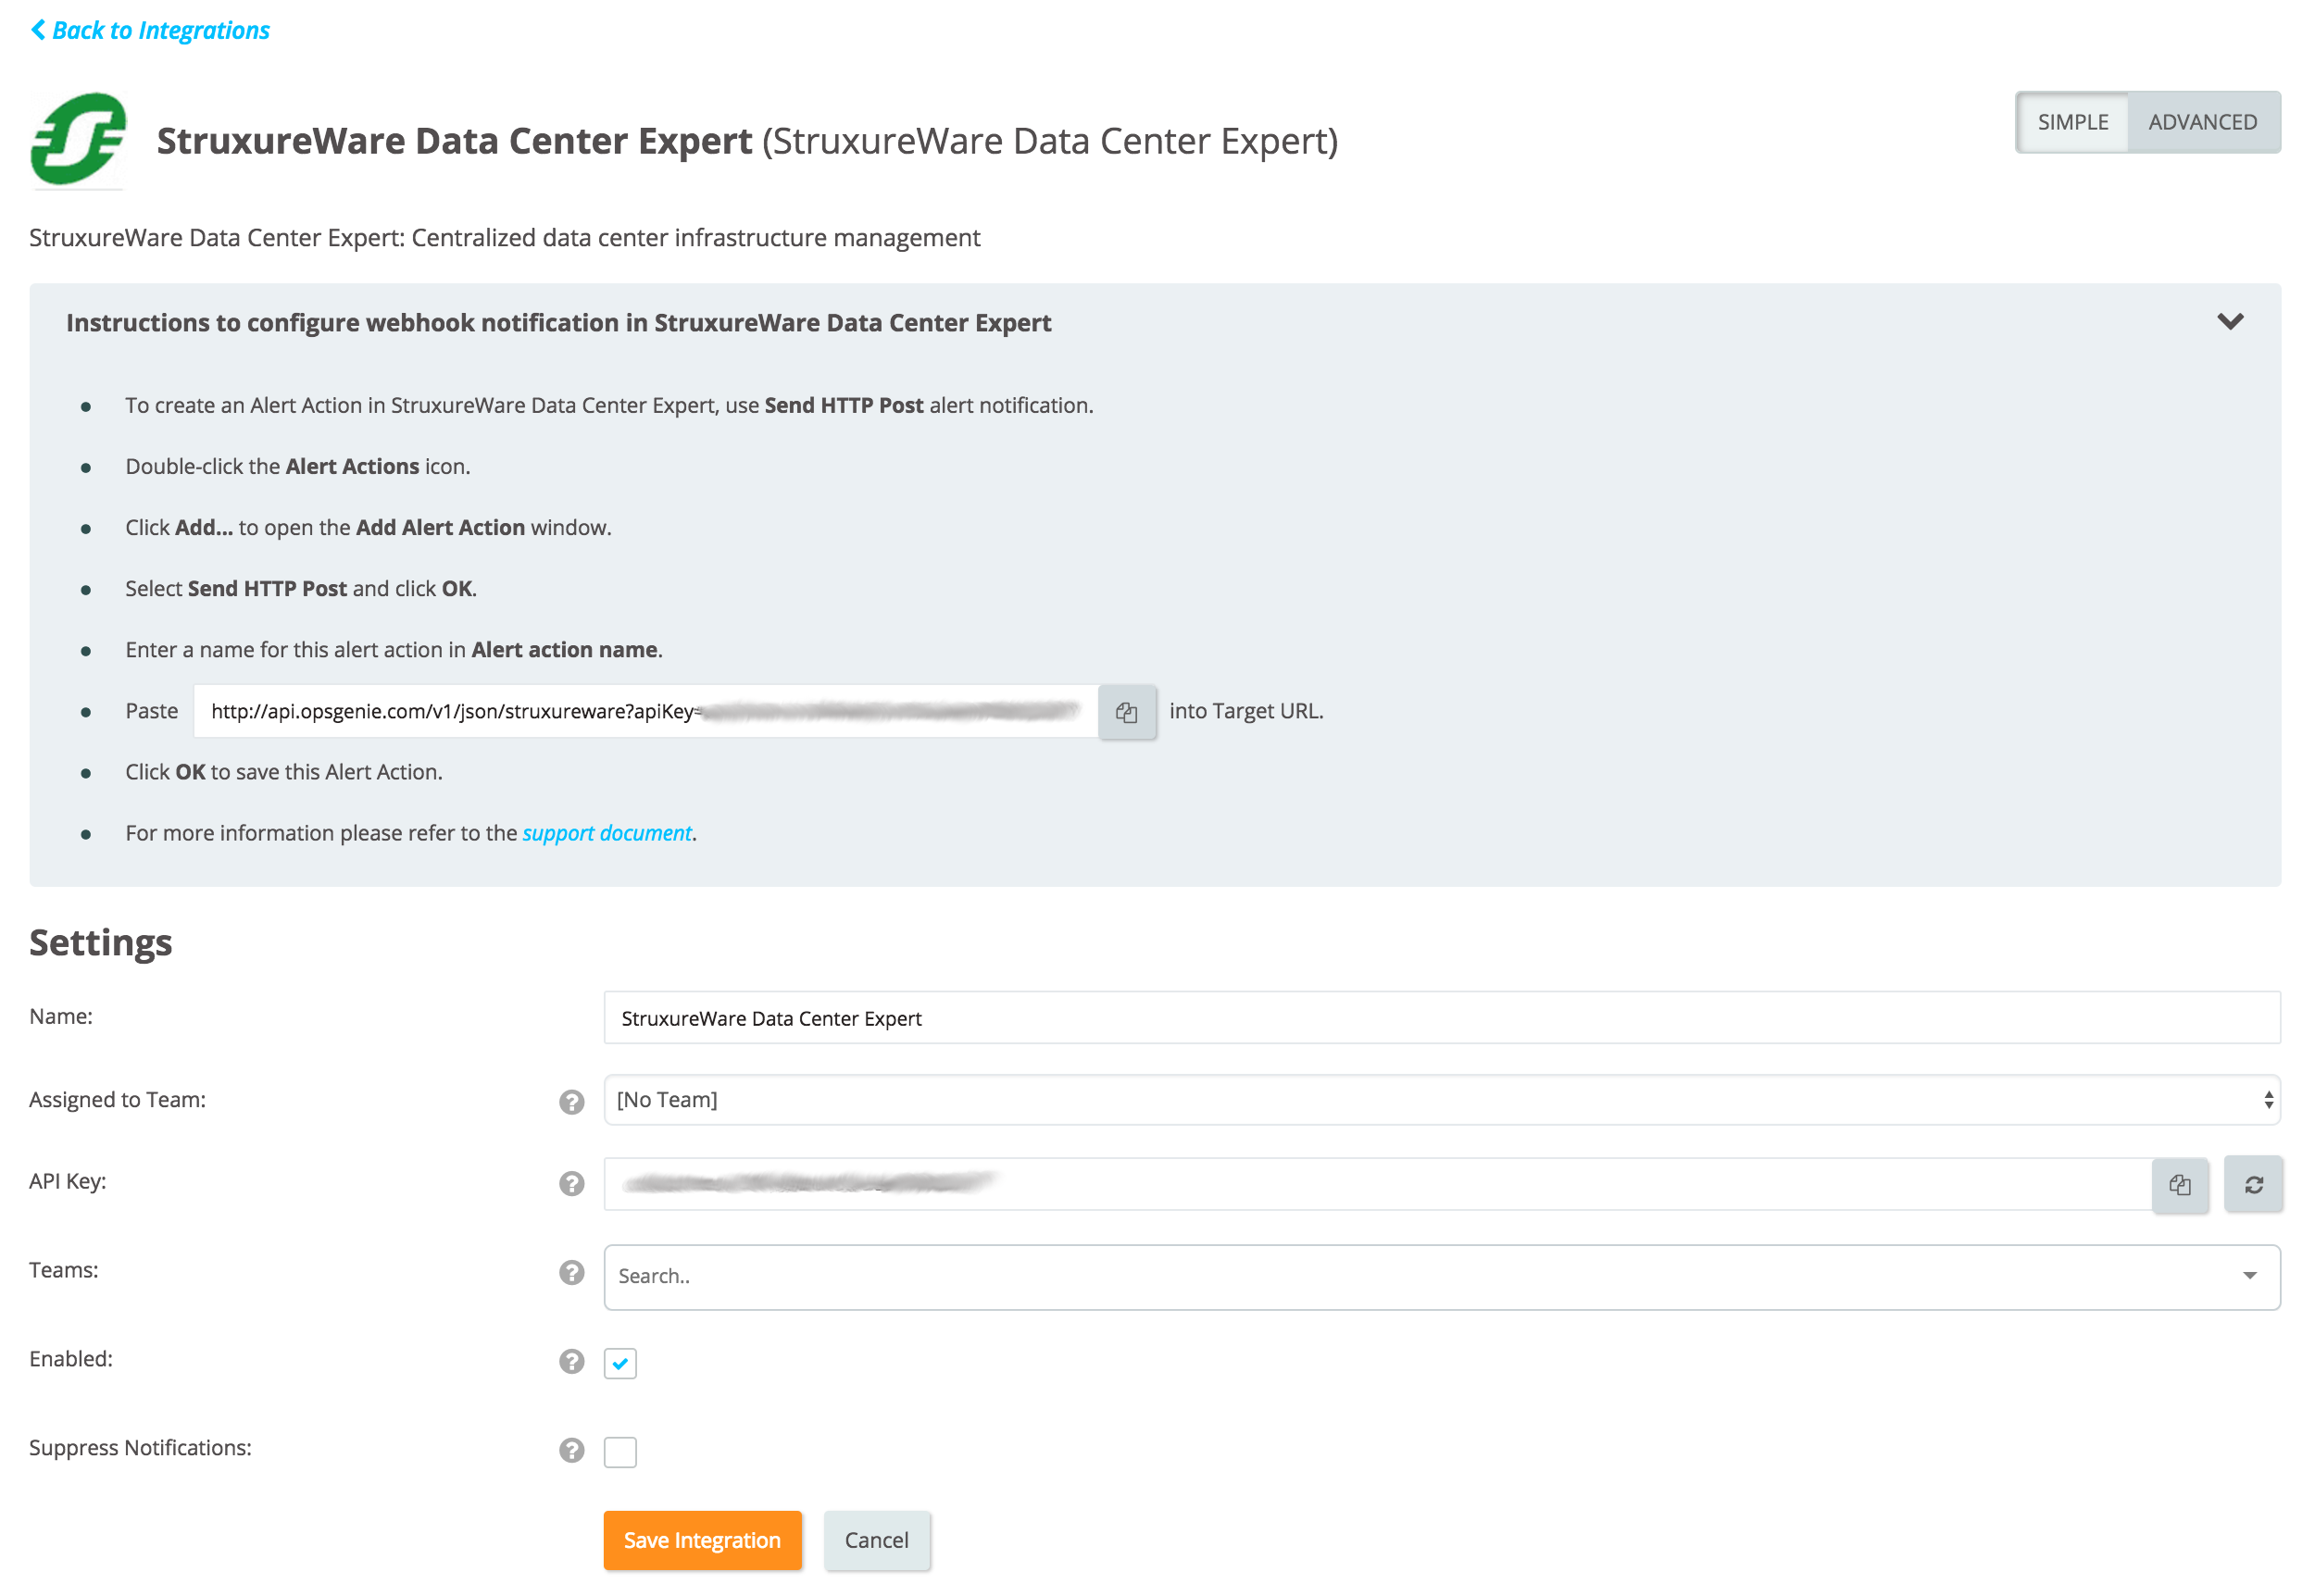Open help for Suppress Notifications

pos(571,1449)
